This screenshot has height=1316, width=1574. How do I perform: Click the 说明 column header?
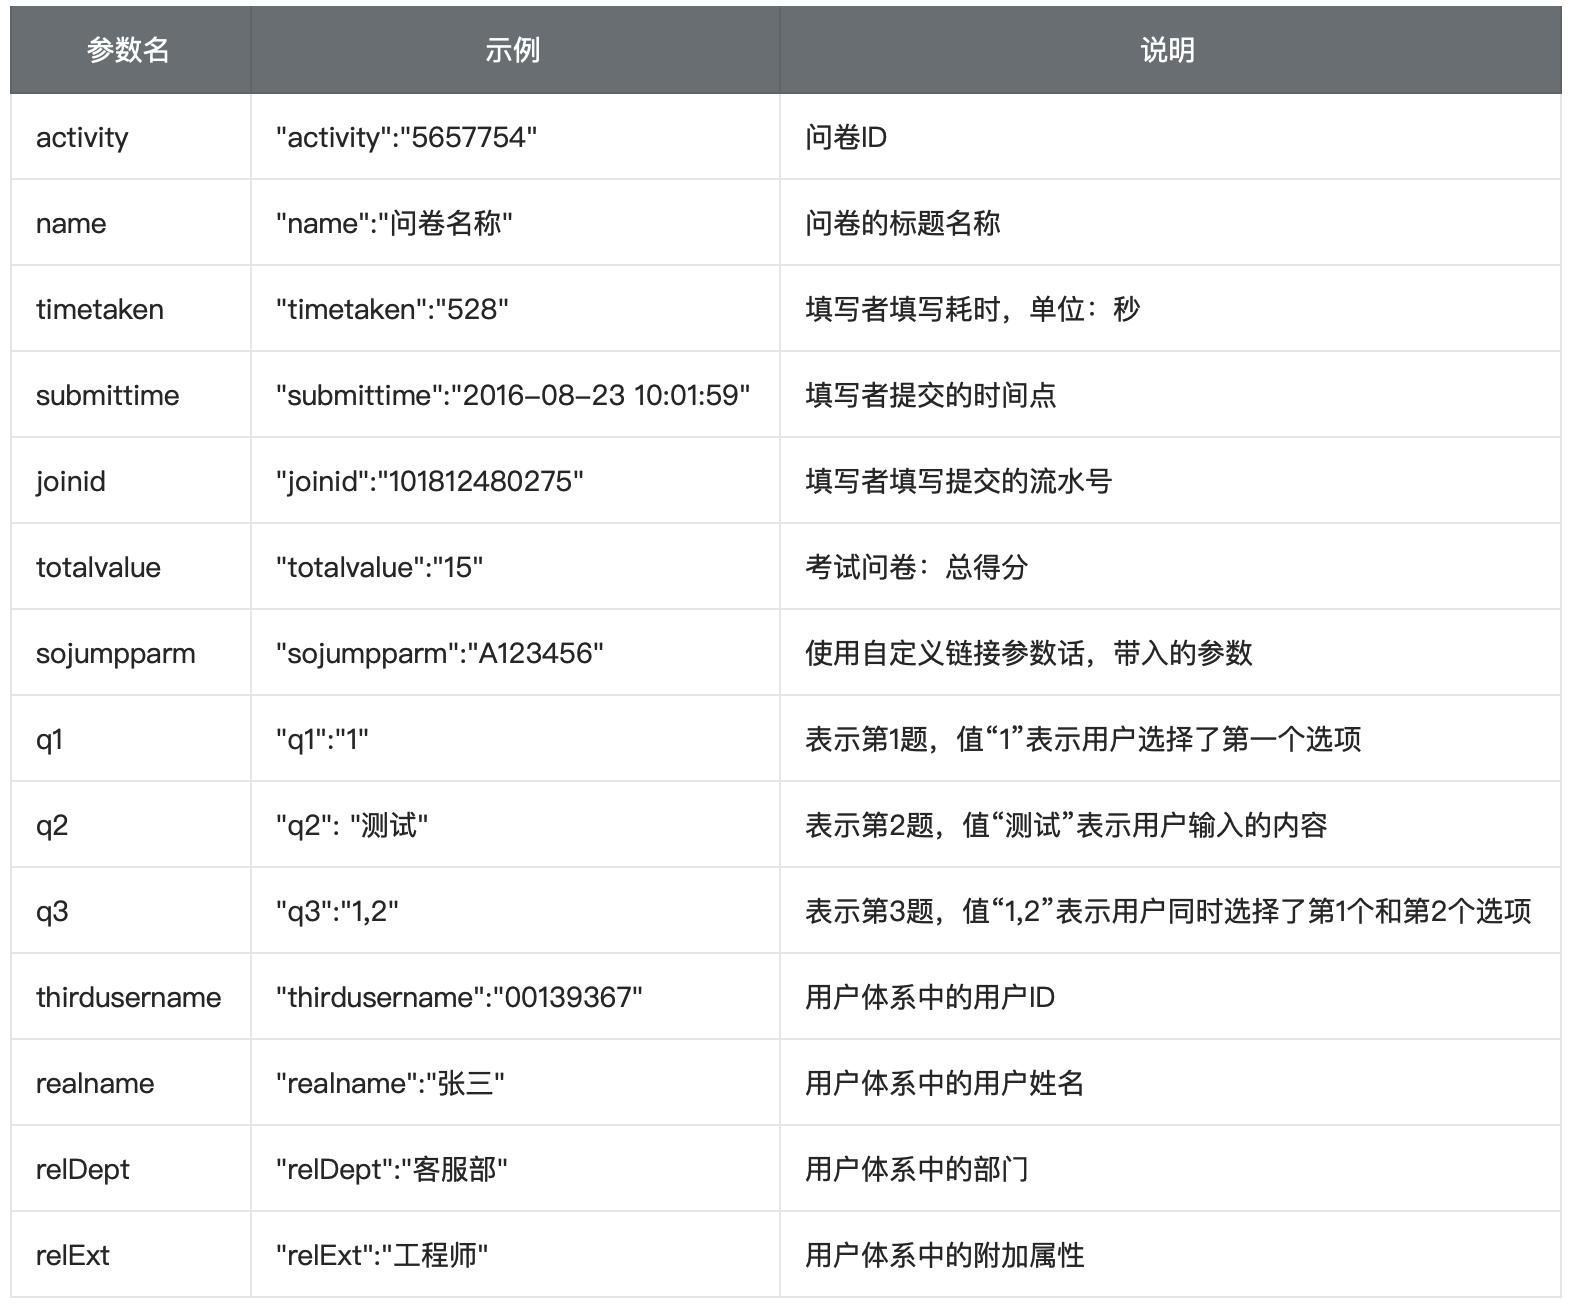pos(1168,50)
